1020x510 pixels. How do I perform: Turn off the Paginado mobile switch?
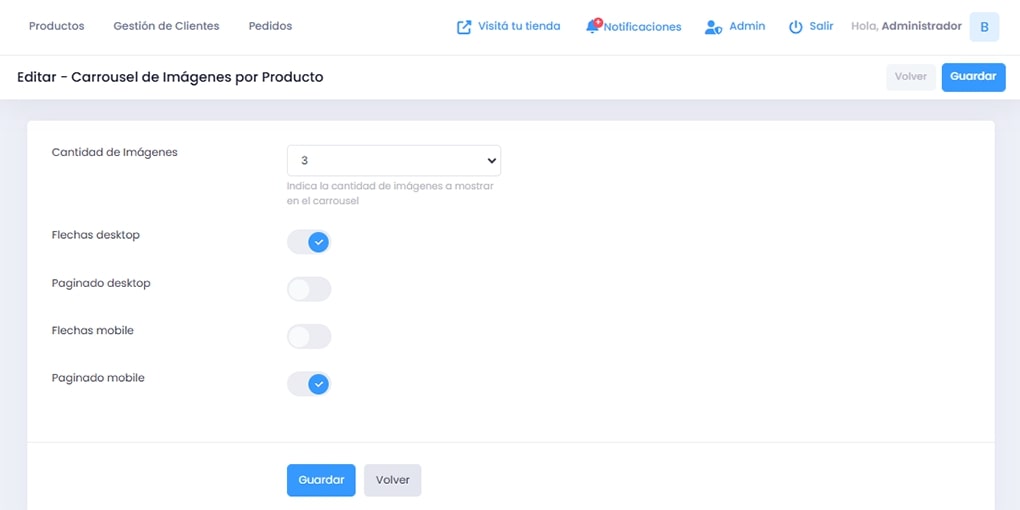pyautogui.click(x=309, y=384)
